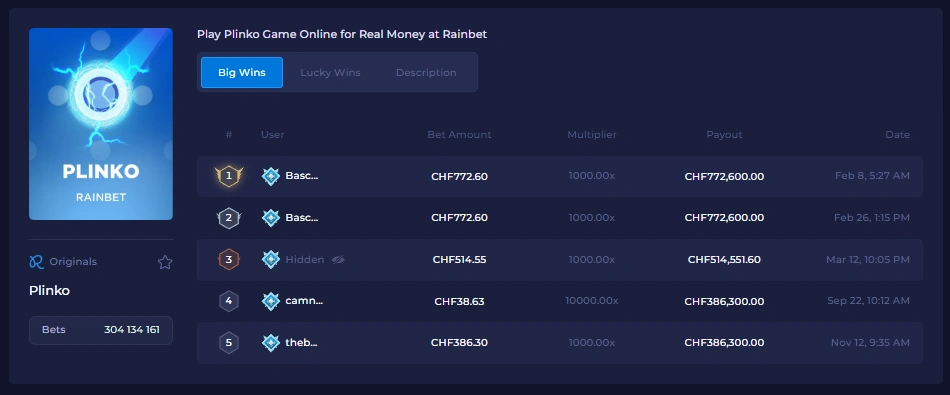Viewport: 950px width, 395px height.
Task: Open the Lucky Wins tab
Action: (x=330, y=73)
